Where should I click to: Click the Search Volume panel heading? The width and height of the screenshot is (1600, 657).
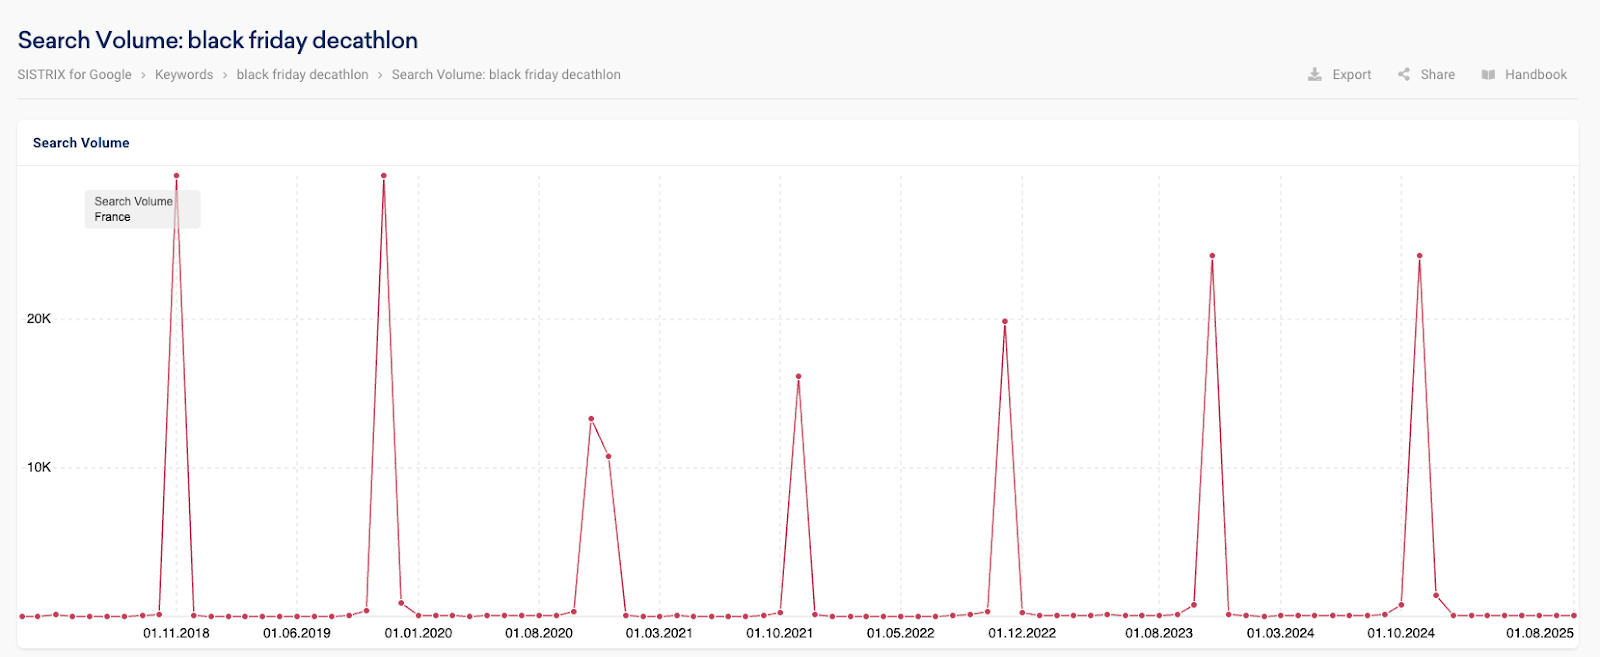click(81, 143)
